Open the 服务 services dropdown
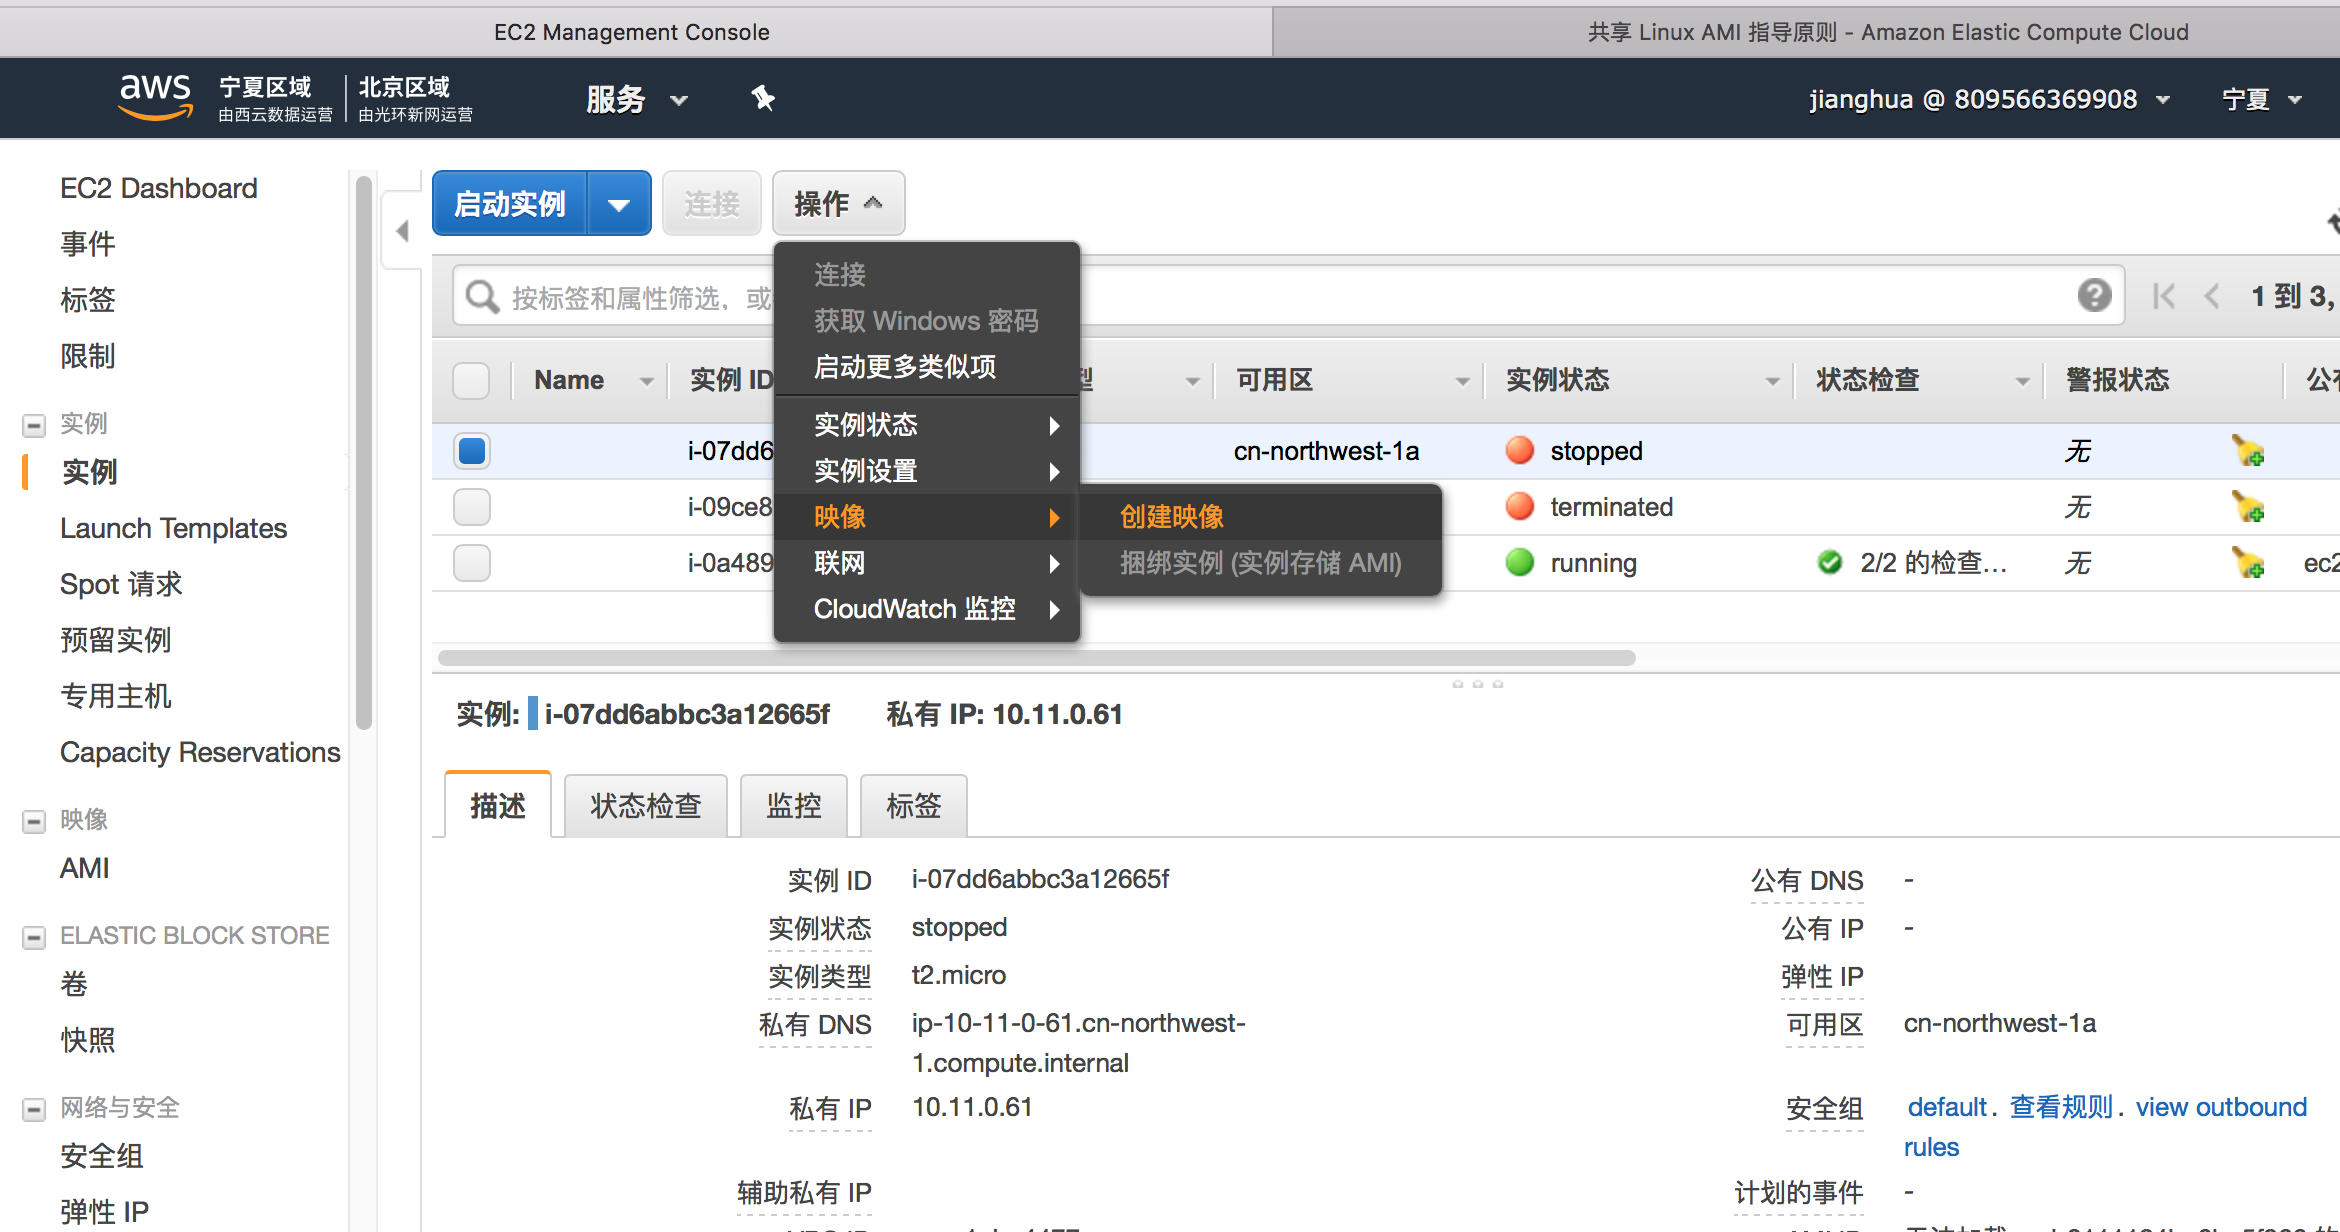2340x1232 pixels. [x=637, y=99]
